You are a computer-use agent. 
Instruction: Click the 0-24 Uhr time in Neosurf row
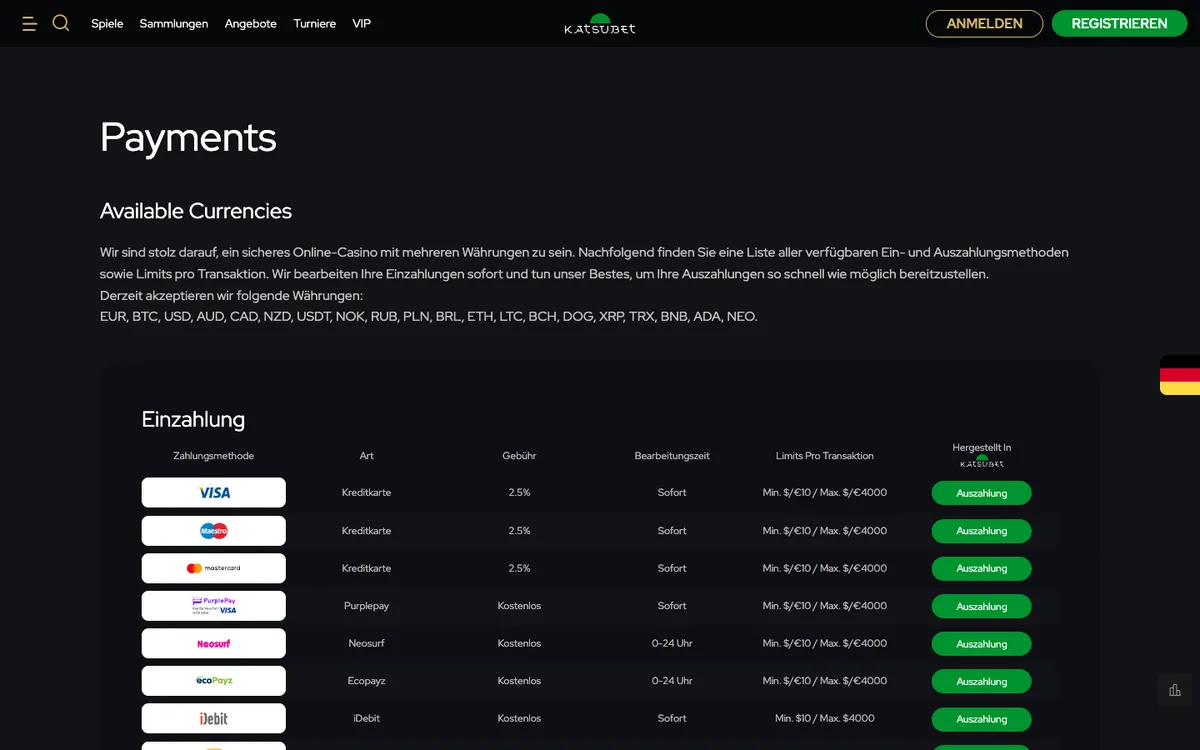(x=672, y=644)
